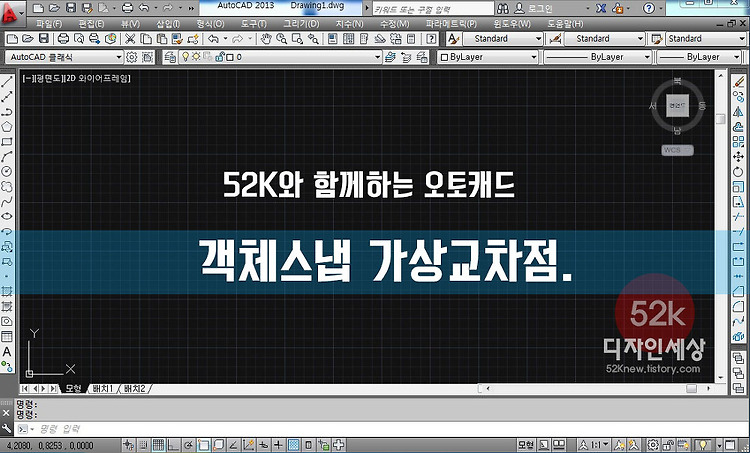Select the Table tool
Viewport: 750px width, 453px height.
[x=7, y=336]
